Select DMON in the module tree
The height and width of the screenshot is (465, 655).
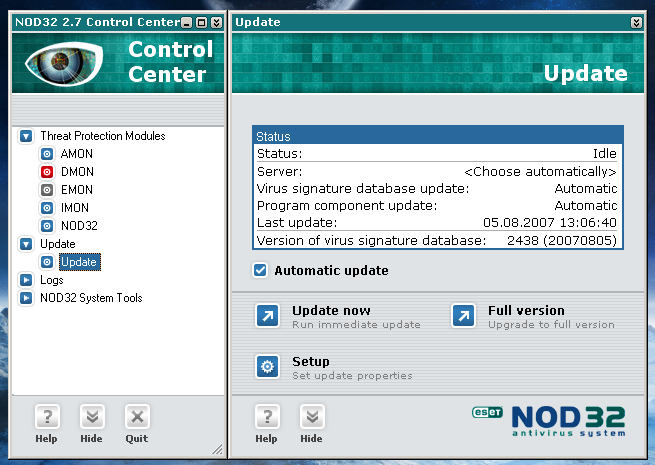[x=77, y=172]
